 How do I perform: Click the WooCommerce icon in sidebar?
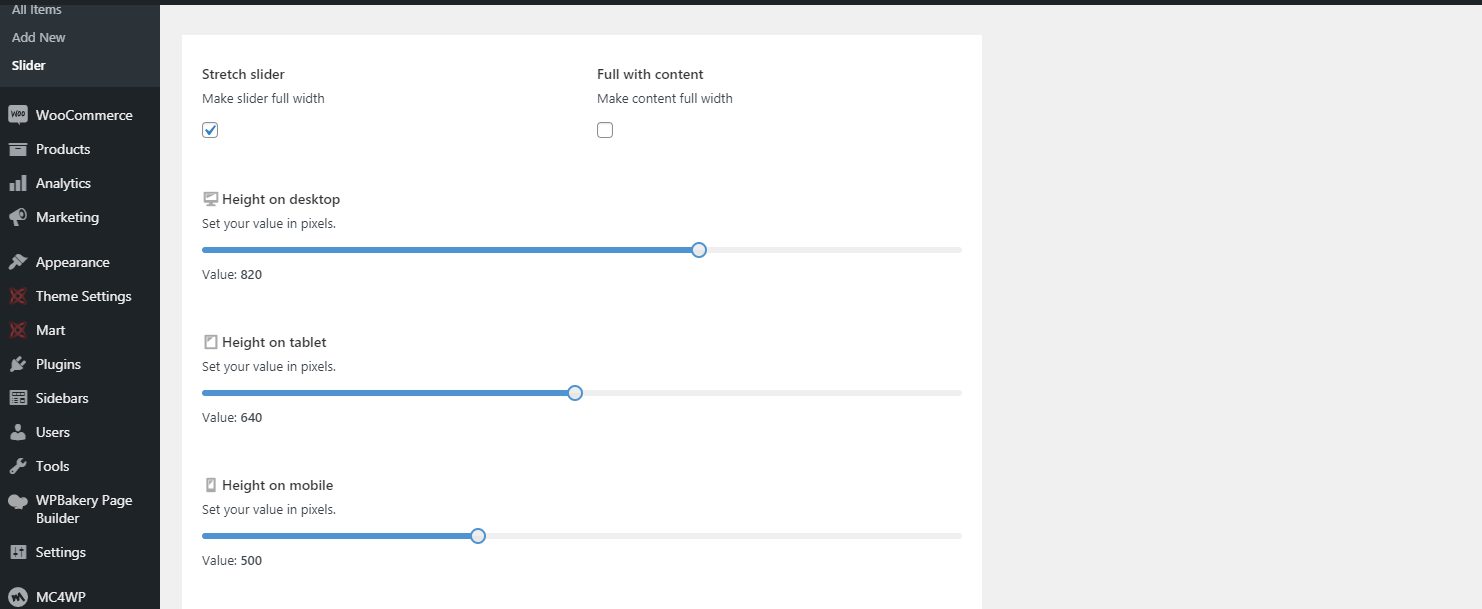point(17,115)
